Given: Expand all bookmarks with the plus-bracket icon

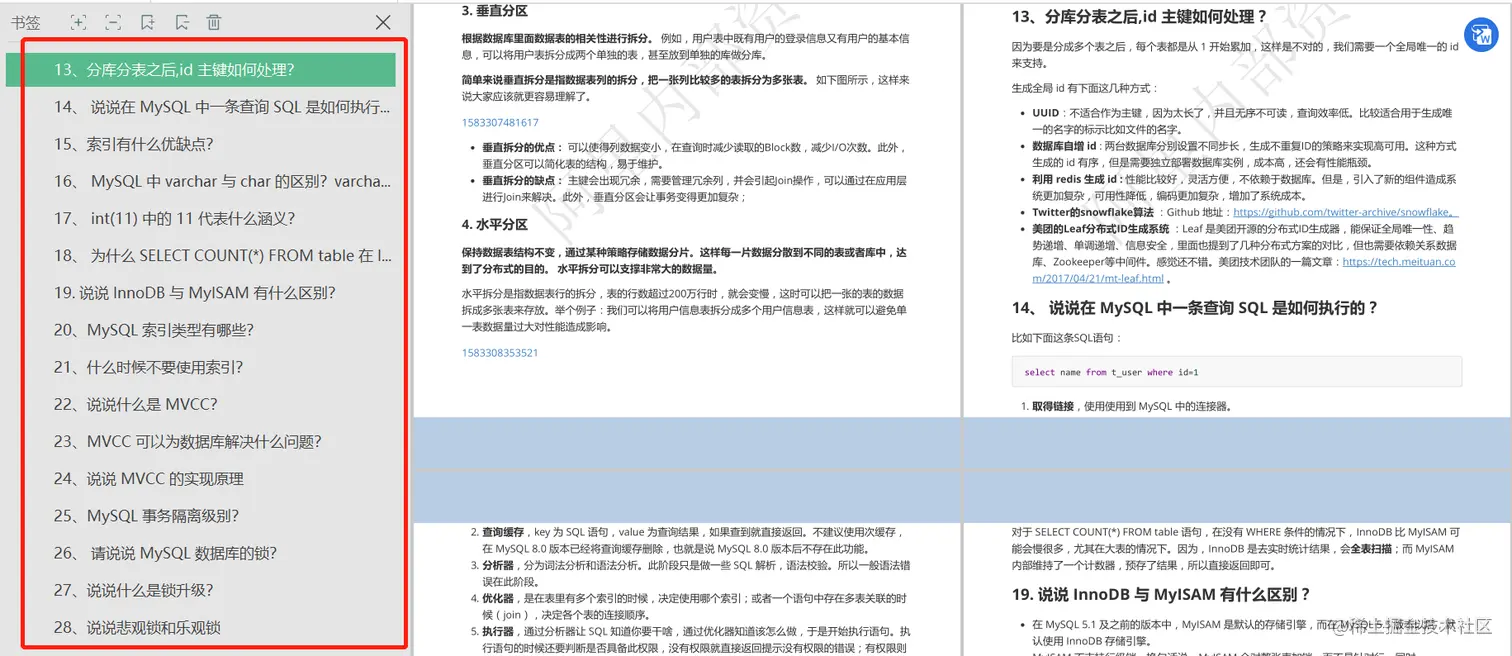Looking at the screenshot, I should [x=79, y=22].
